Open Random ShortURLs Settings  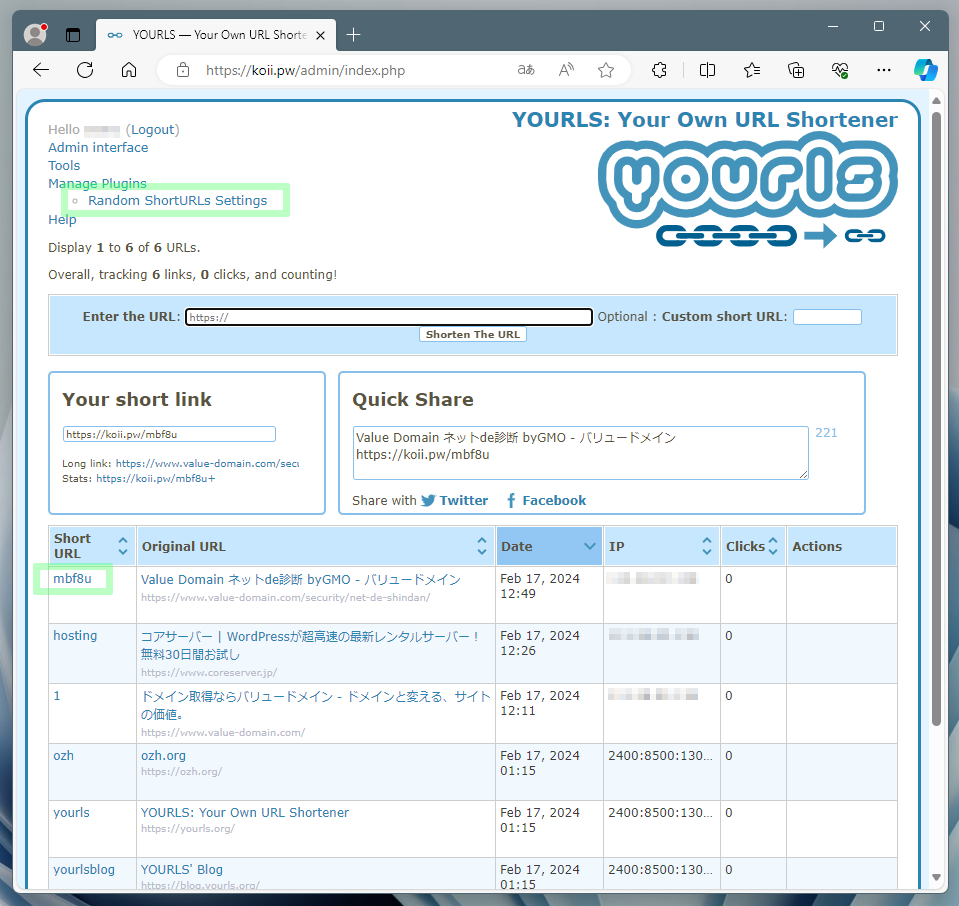[x=177, y=201]
